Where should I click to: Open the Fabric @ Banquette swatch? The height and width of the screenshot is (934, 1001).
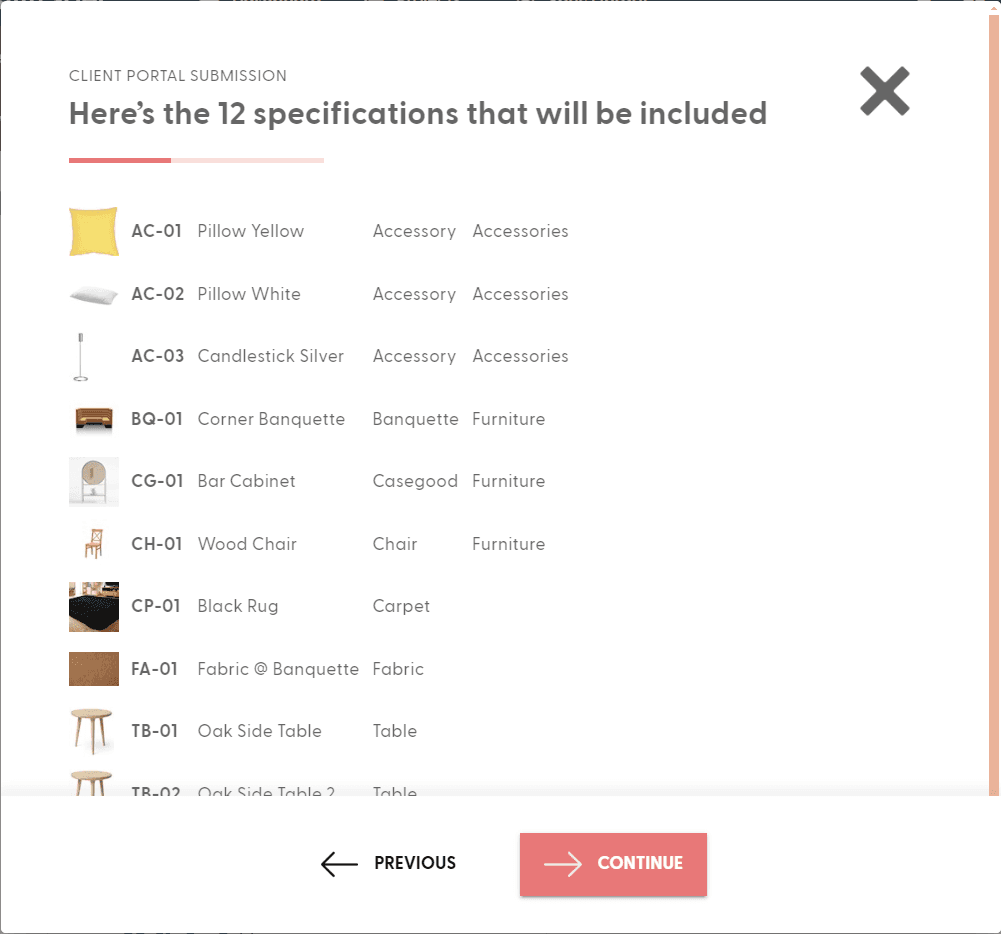93,668
